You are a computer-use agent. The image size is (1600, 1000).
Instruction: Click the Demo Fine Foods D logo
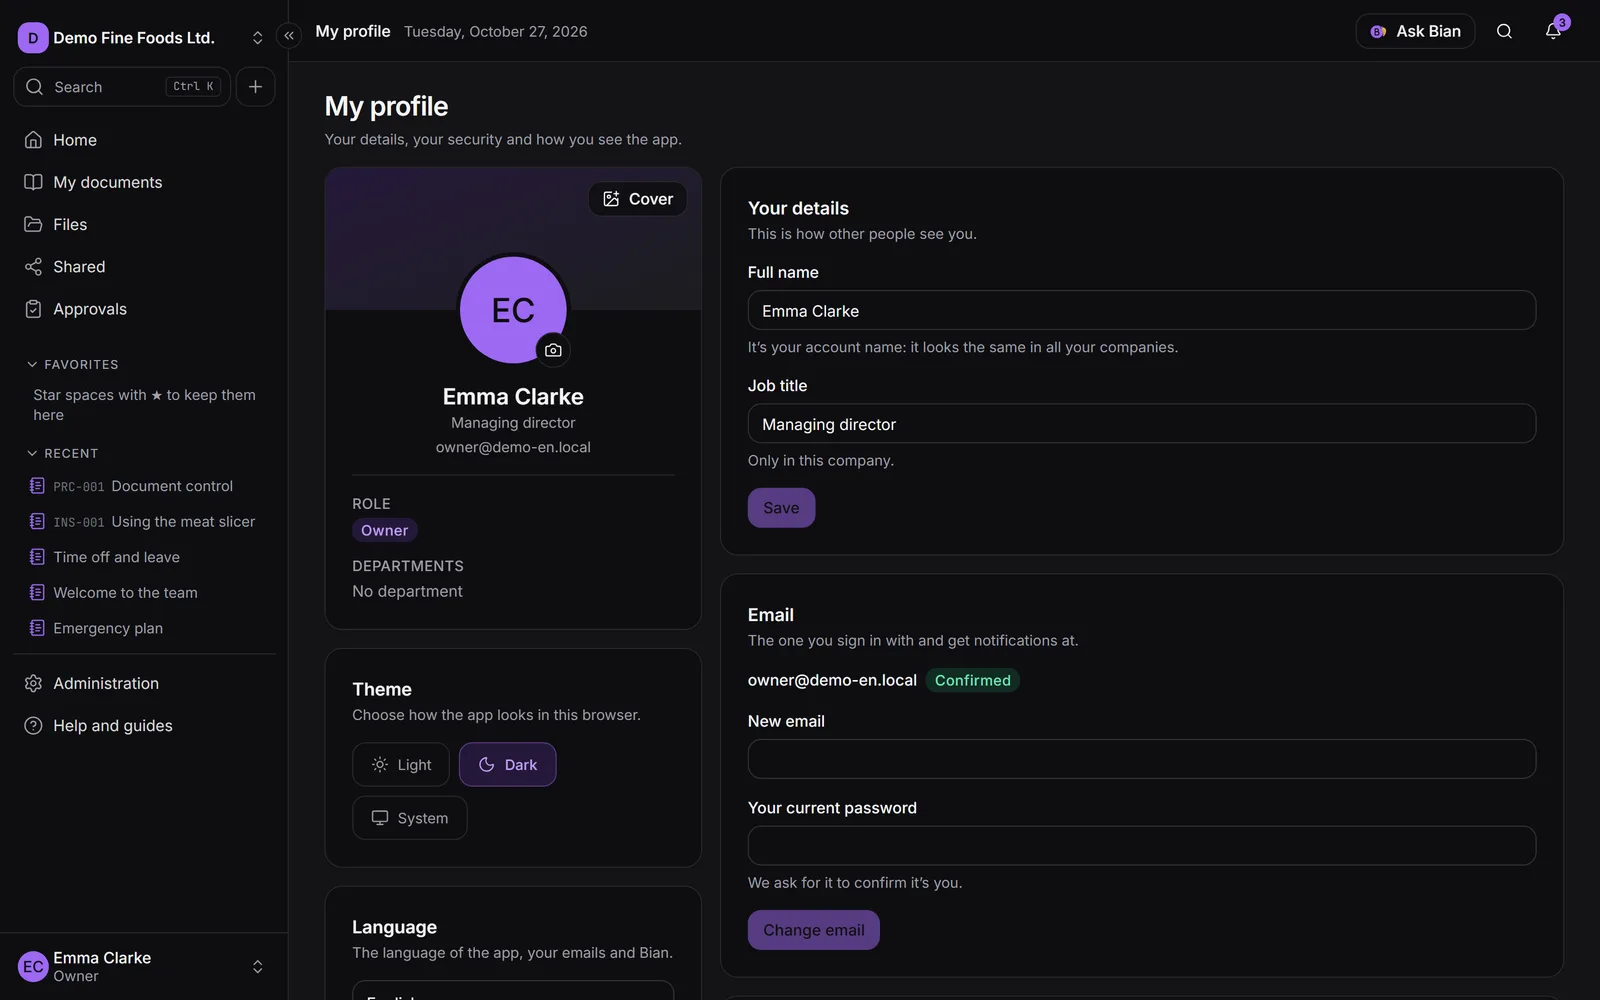[x=33, y=38]
